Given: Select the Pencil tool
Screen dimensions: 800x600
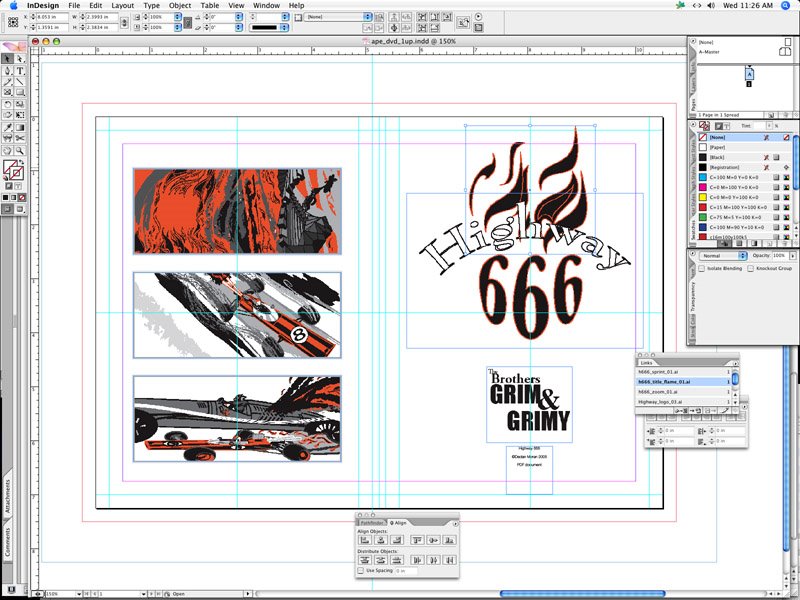Looking at the screenshot, I should 7,82.
